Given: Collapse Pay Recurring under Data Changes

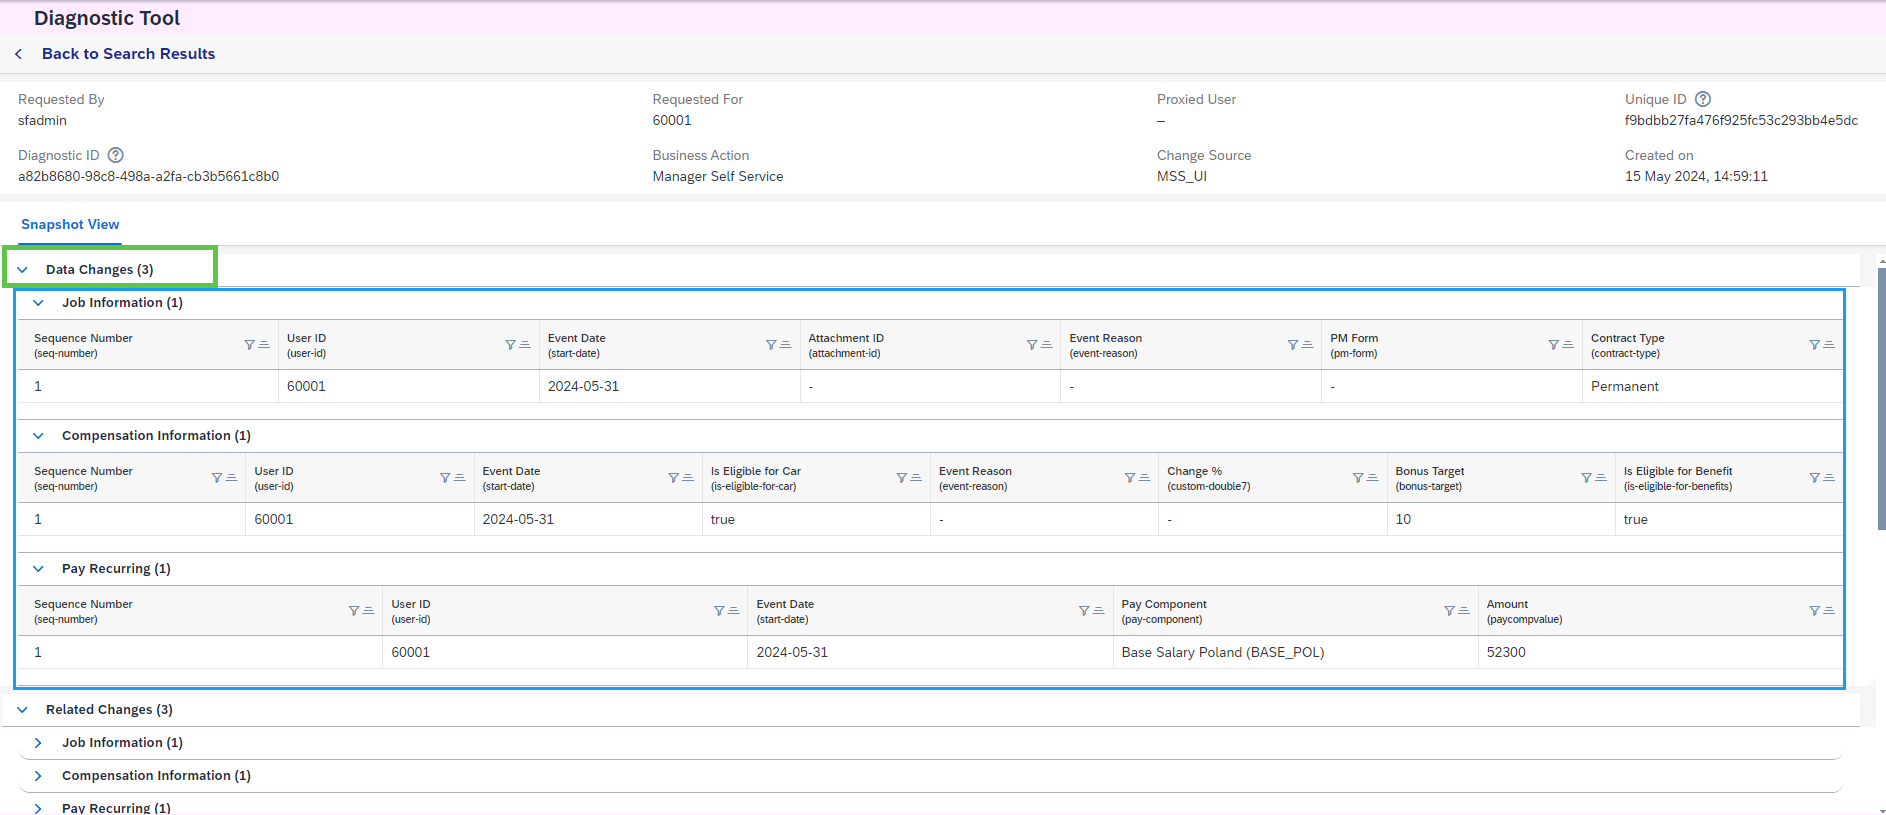Looking at the screenshot, I should point(39,569).
